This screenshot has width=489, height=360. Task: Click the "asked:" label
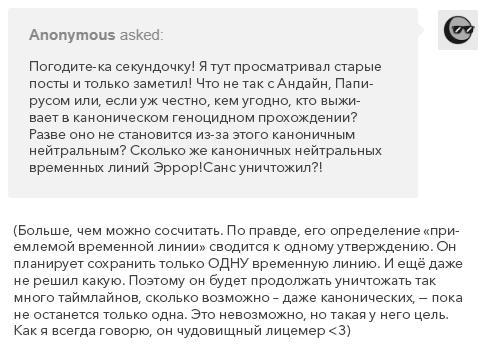click(142, 35)
